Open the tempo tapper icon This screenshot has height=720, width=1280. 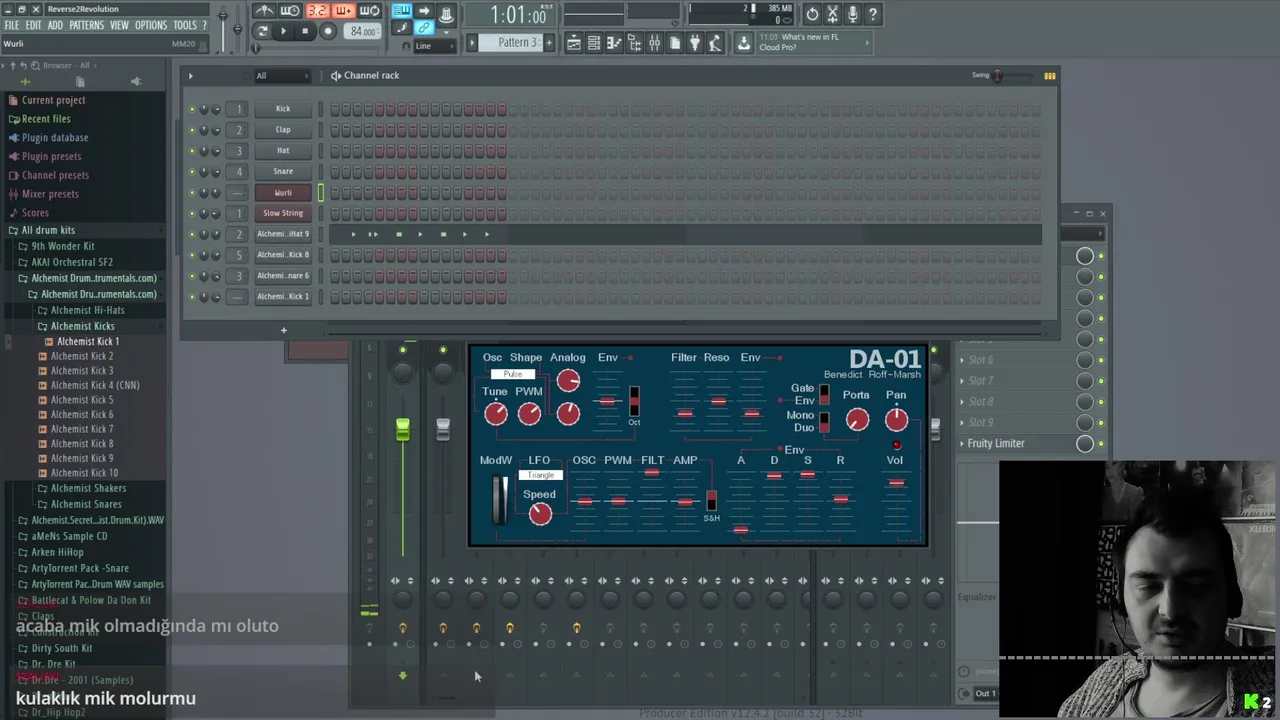coord(714,43)
